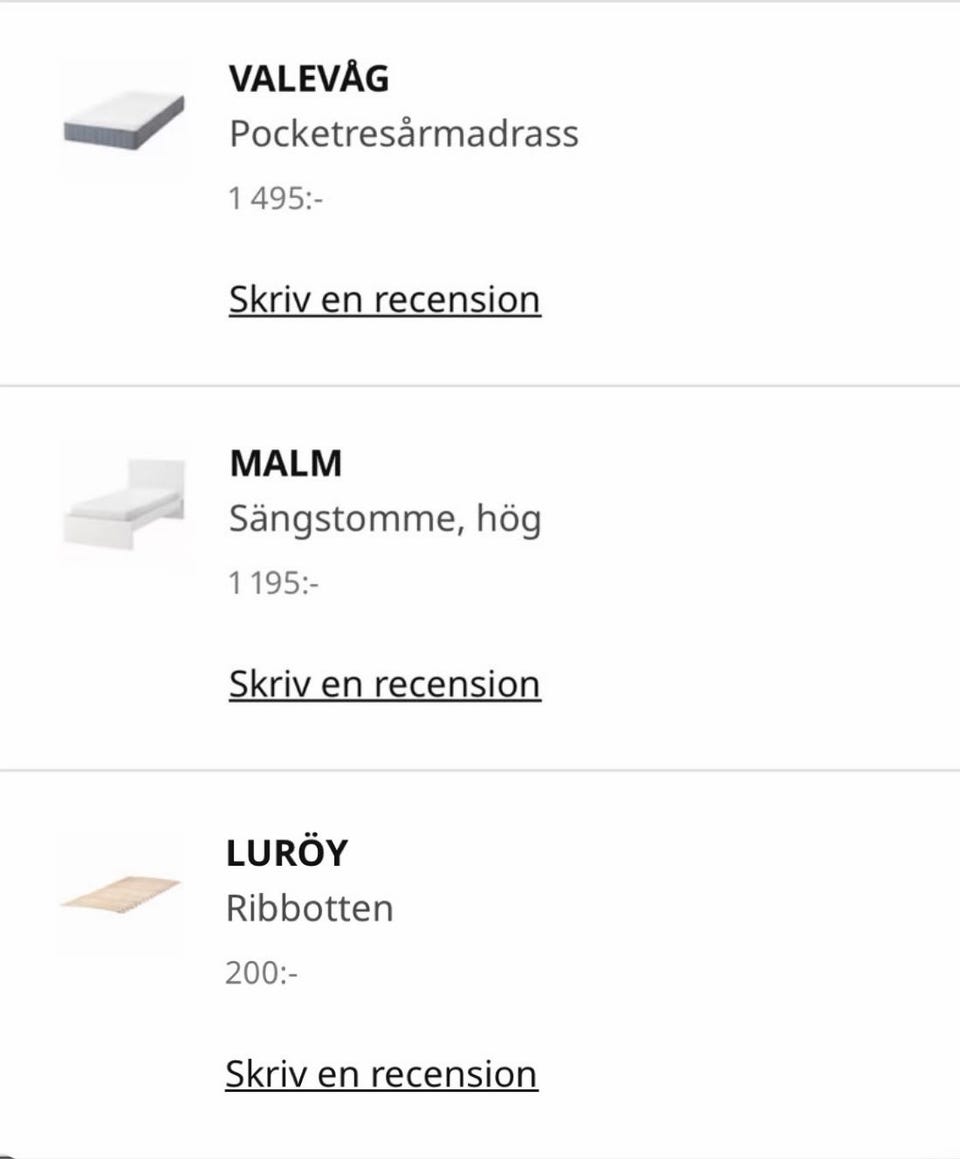Viewport: 960px width, 1159px height.
Task: Click the MALM product name
Action: pos(286,463)
